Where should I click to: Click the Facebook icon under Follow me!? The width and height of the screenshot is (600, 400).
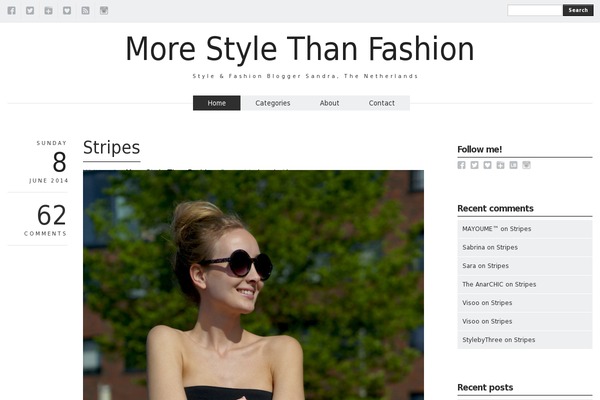pyautogui.click(x=461, y=165)
